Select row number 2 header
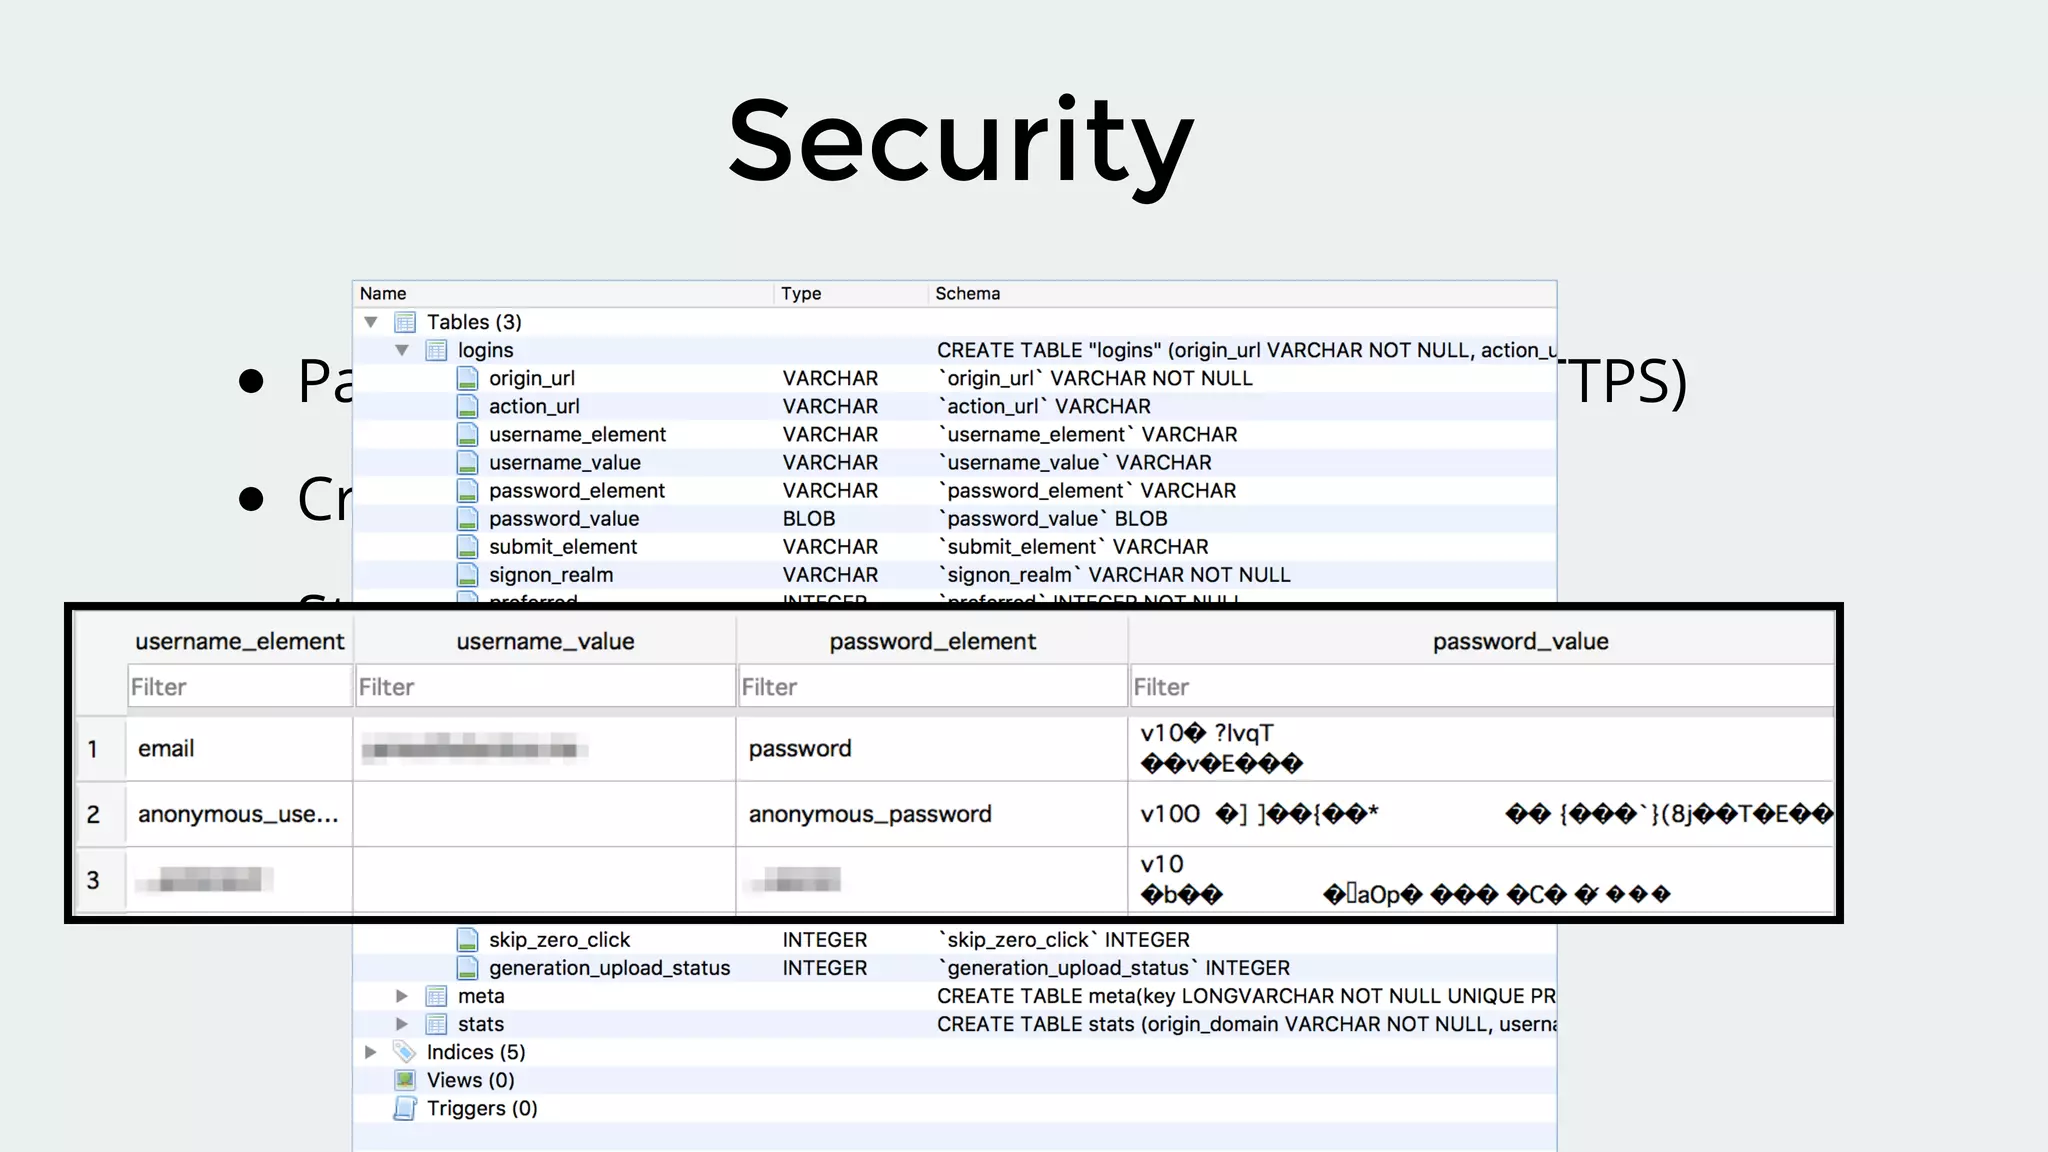 101,814
